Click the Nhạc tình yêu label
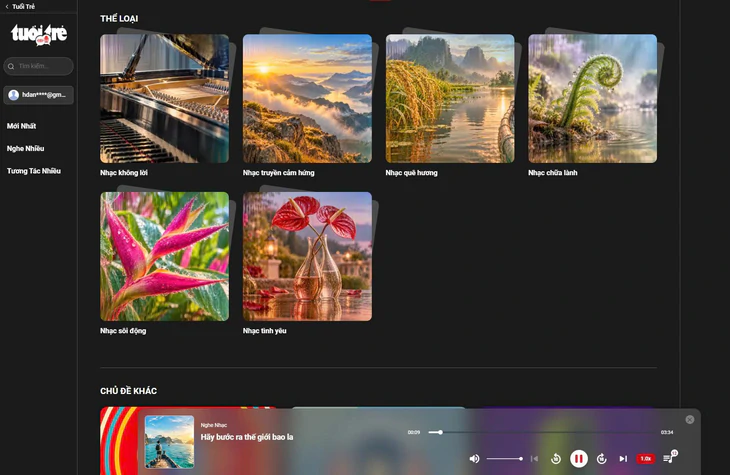The image size is (730, 475). (x=264, y=331)
